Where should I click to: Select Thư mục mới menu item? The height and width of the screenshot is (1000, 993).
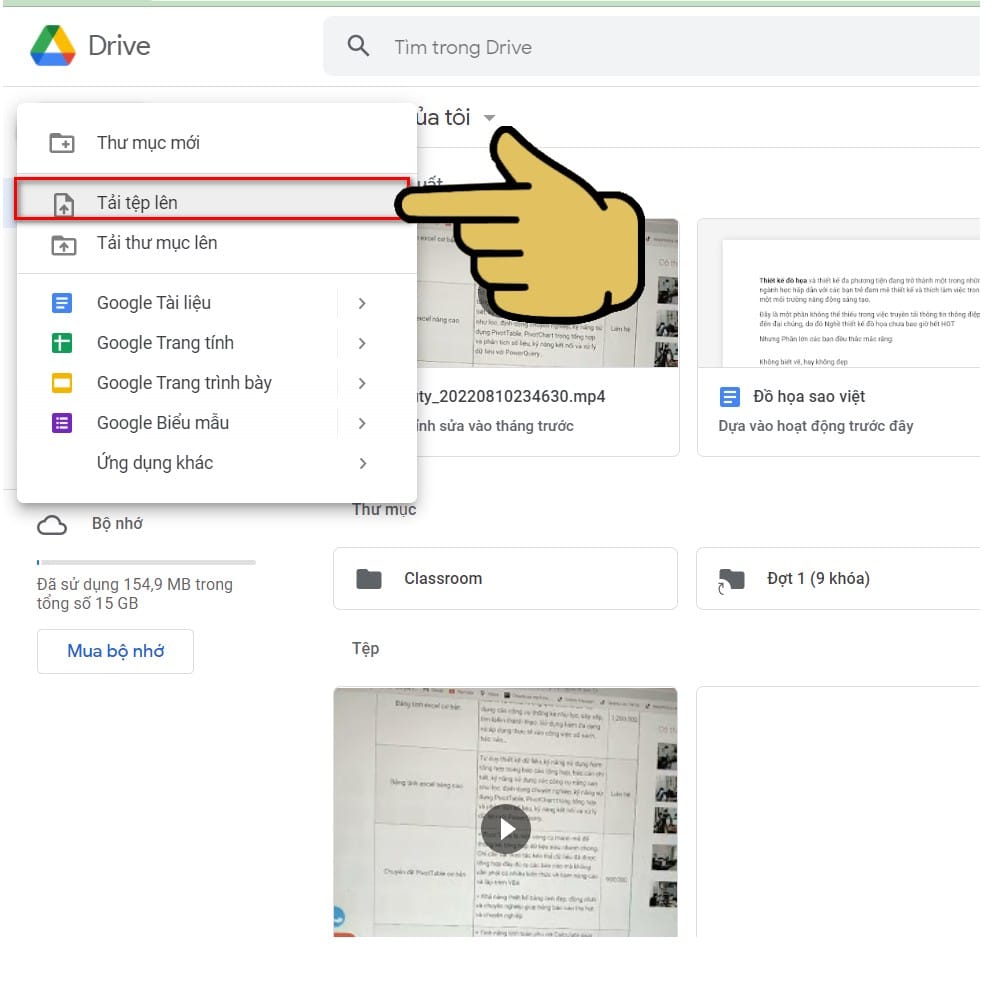point(217,143)
